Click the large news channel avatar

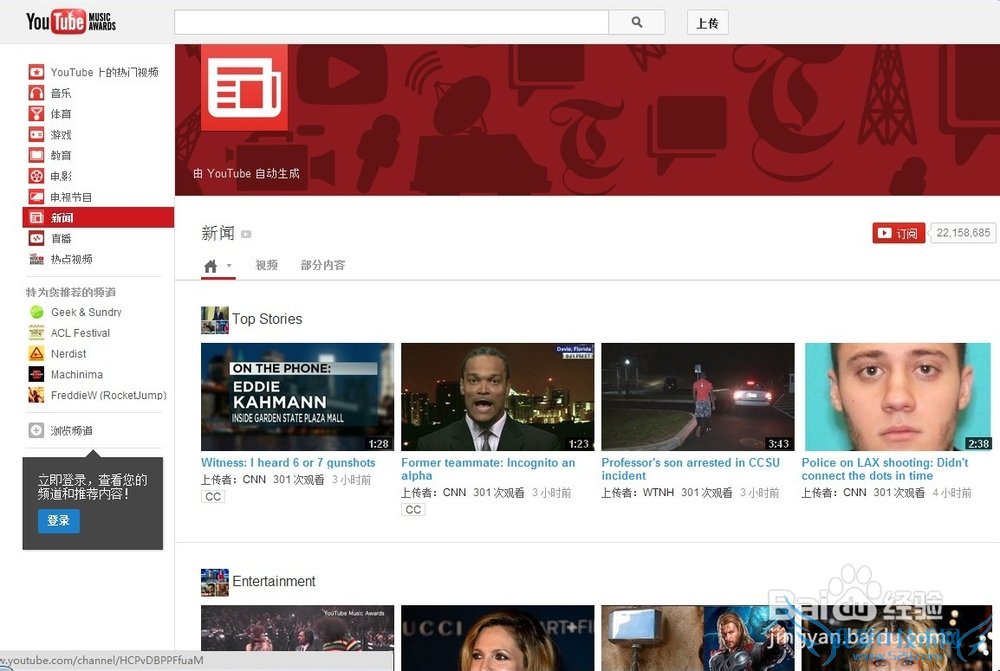pyautogui.click(x=244, y=87)
